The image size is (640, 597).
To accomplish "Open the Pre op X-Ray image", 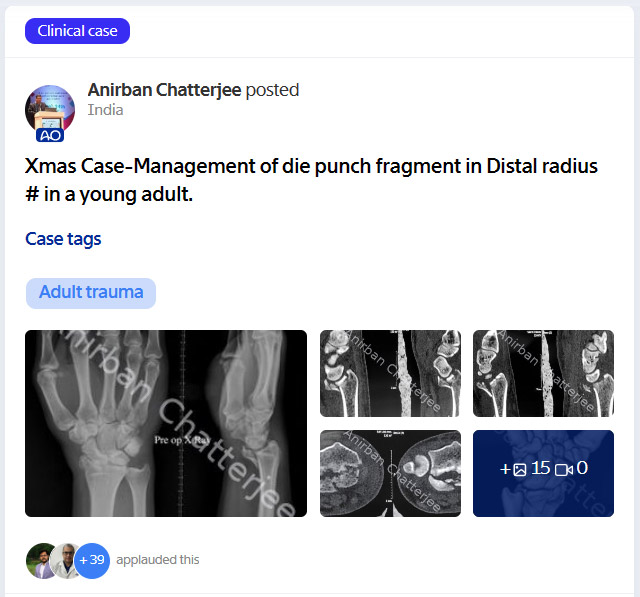I will [166, 424].
